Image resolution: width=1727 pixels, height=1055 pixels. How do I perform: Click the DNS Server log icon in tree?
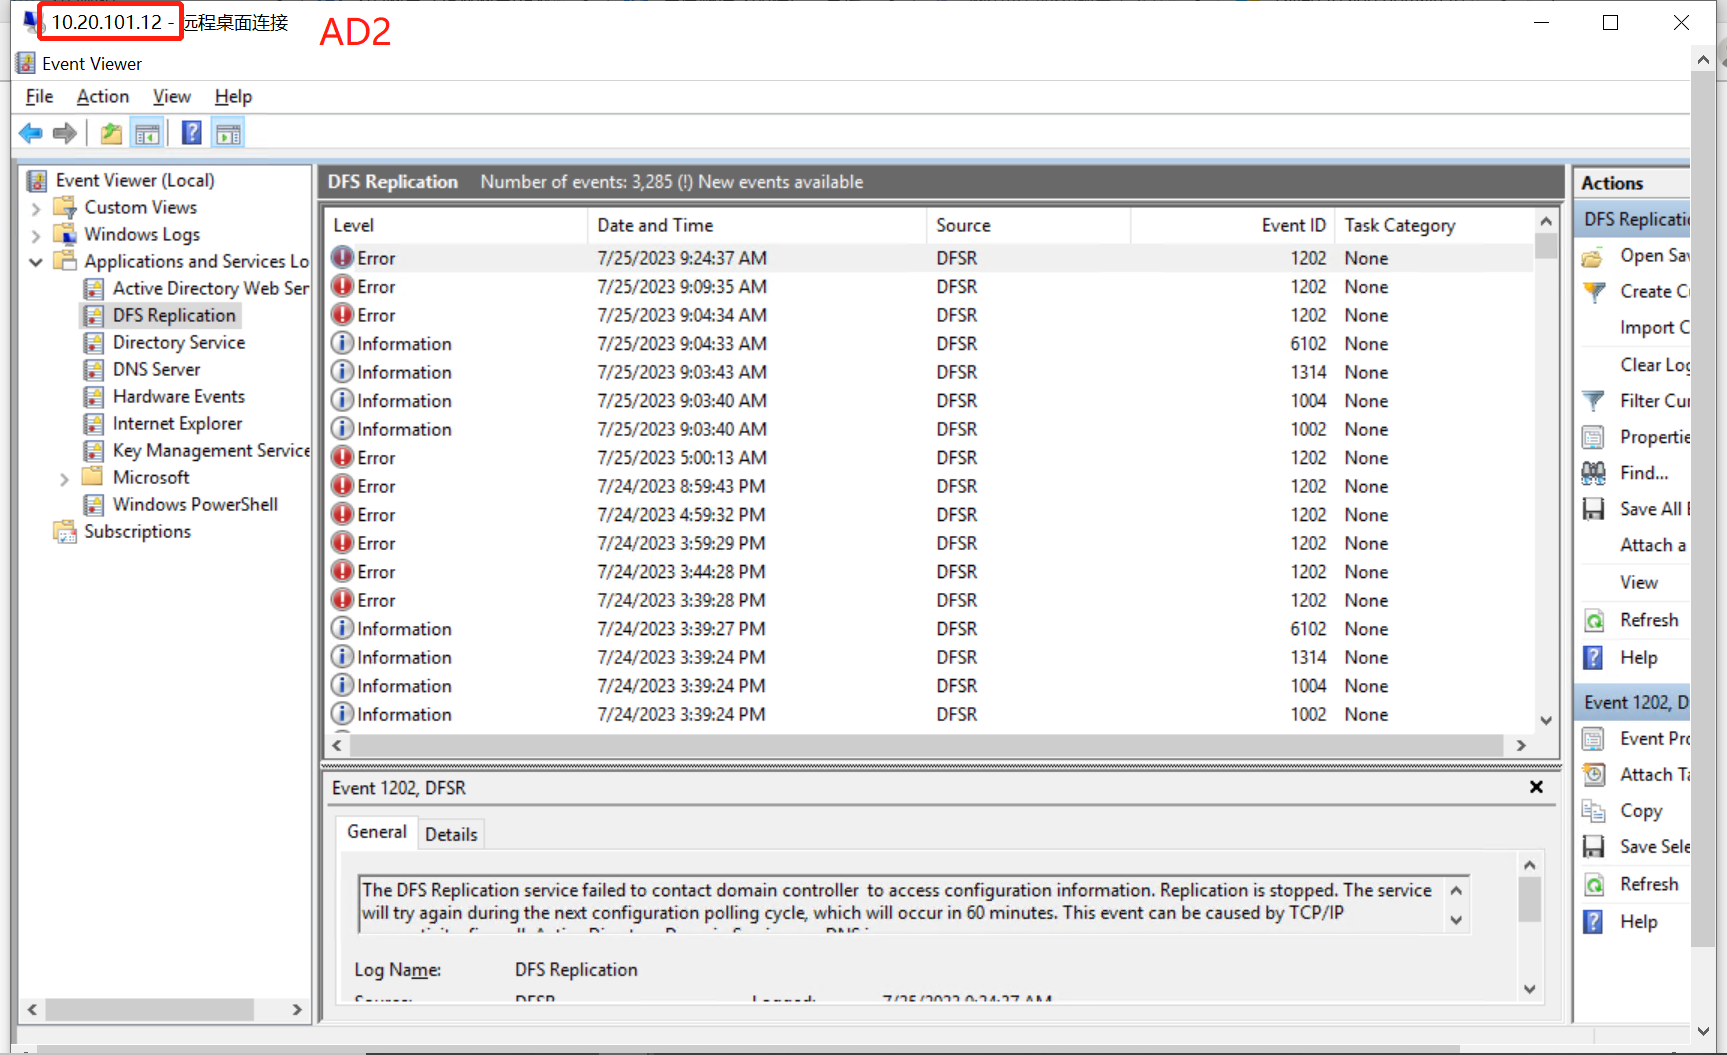(x=94, y=370)
